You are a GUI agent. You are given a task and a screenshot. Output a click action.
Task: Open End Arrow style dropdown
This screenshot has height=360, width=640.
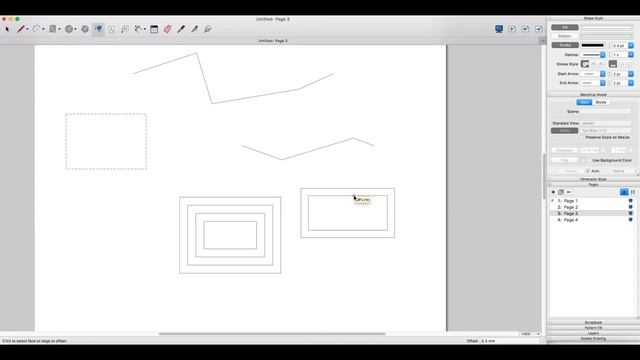[x=602, y=83]
